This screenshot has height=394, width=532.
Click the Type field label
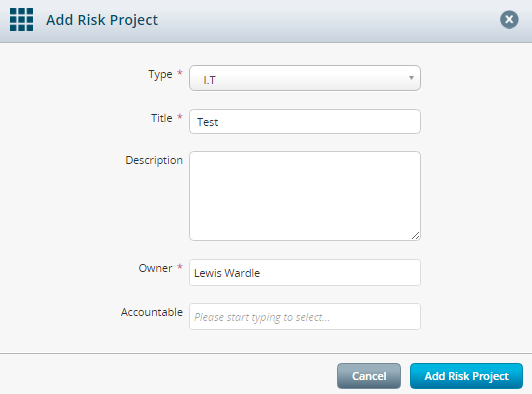[x=160, y=74]
